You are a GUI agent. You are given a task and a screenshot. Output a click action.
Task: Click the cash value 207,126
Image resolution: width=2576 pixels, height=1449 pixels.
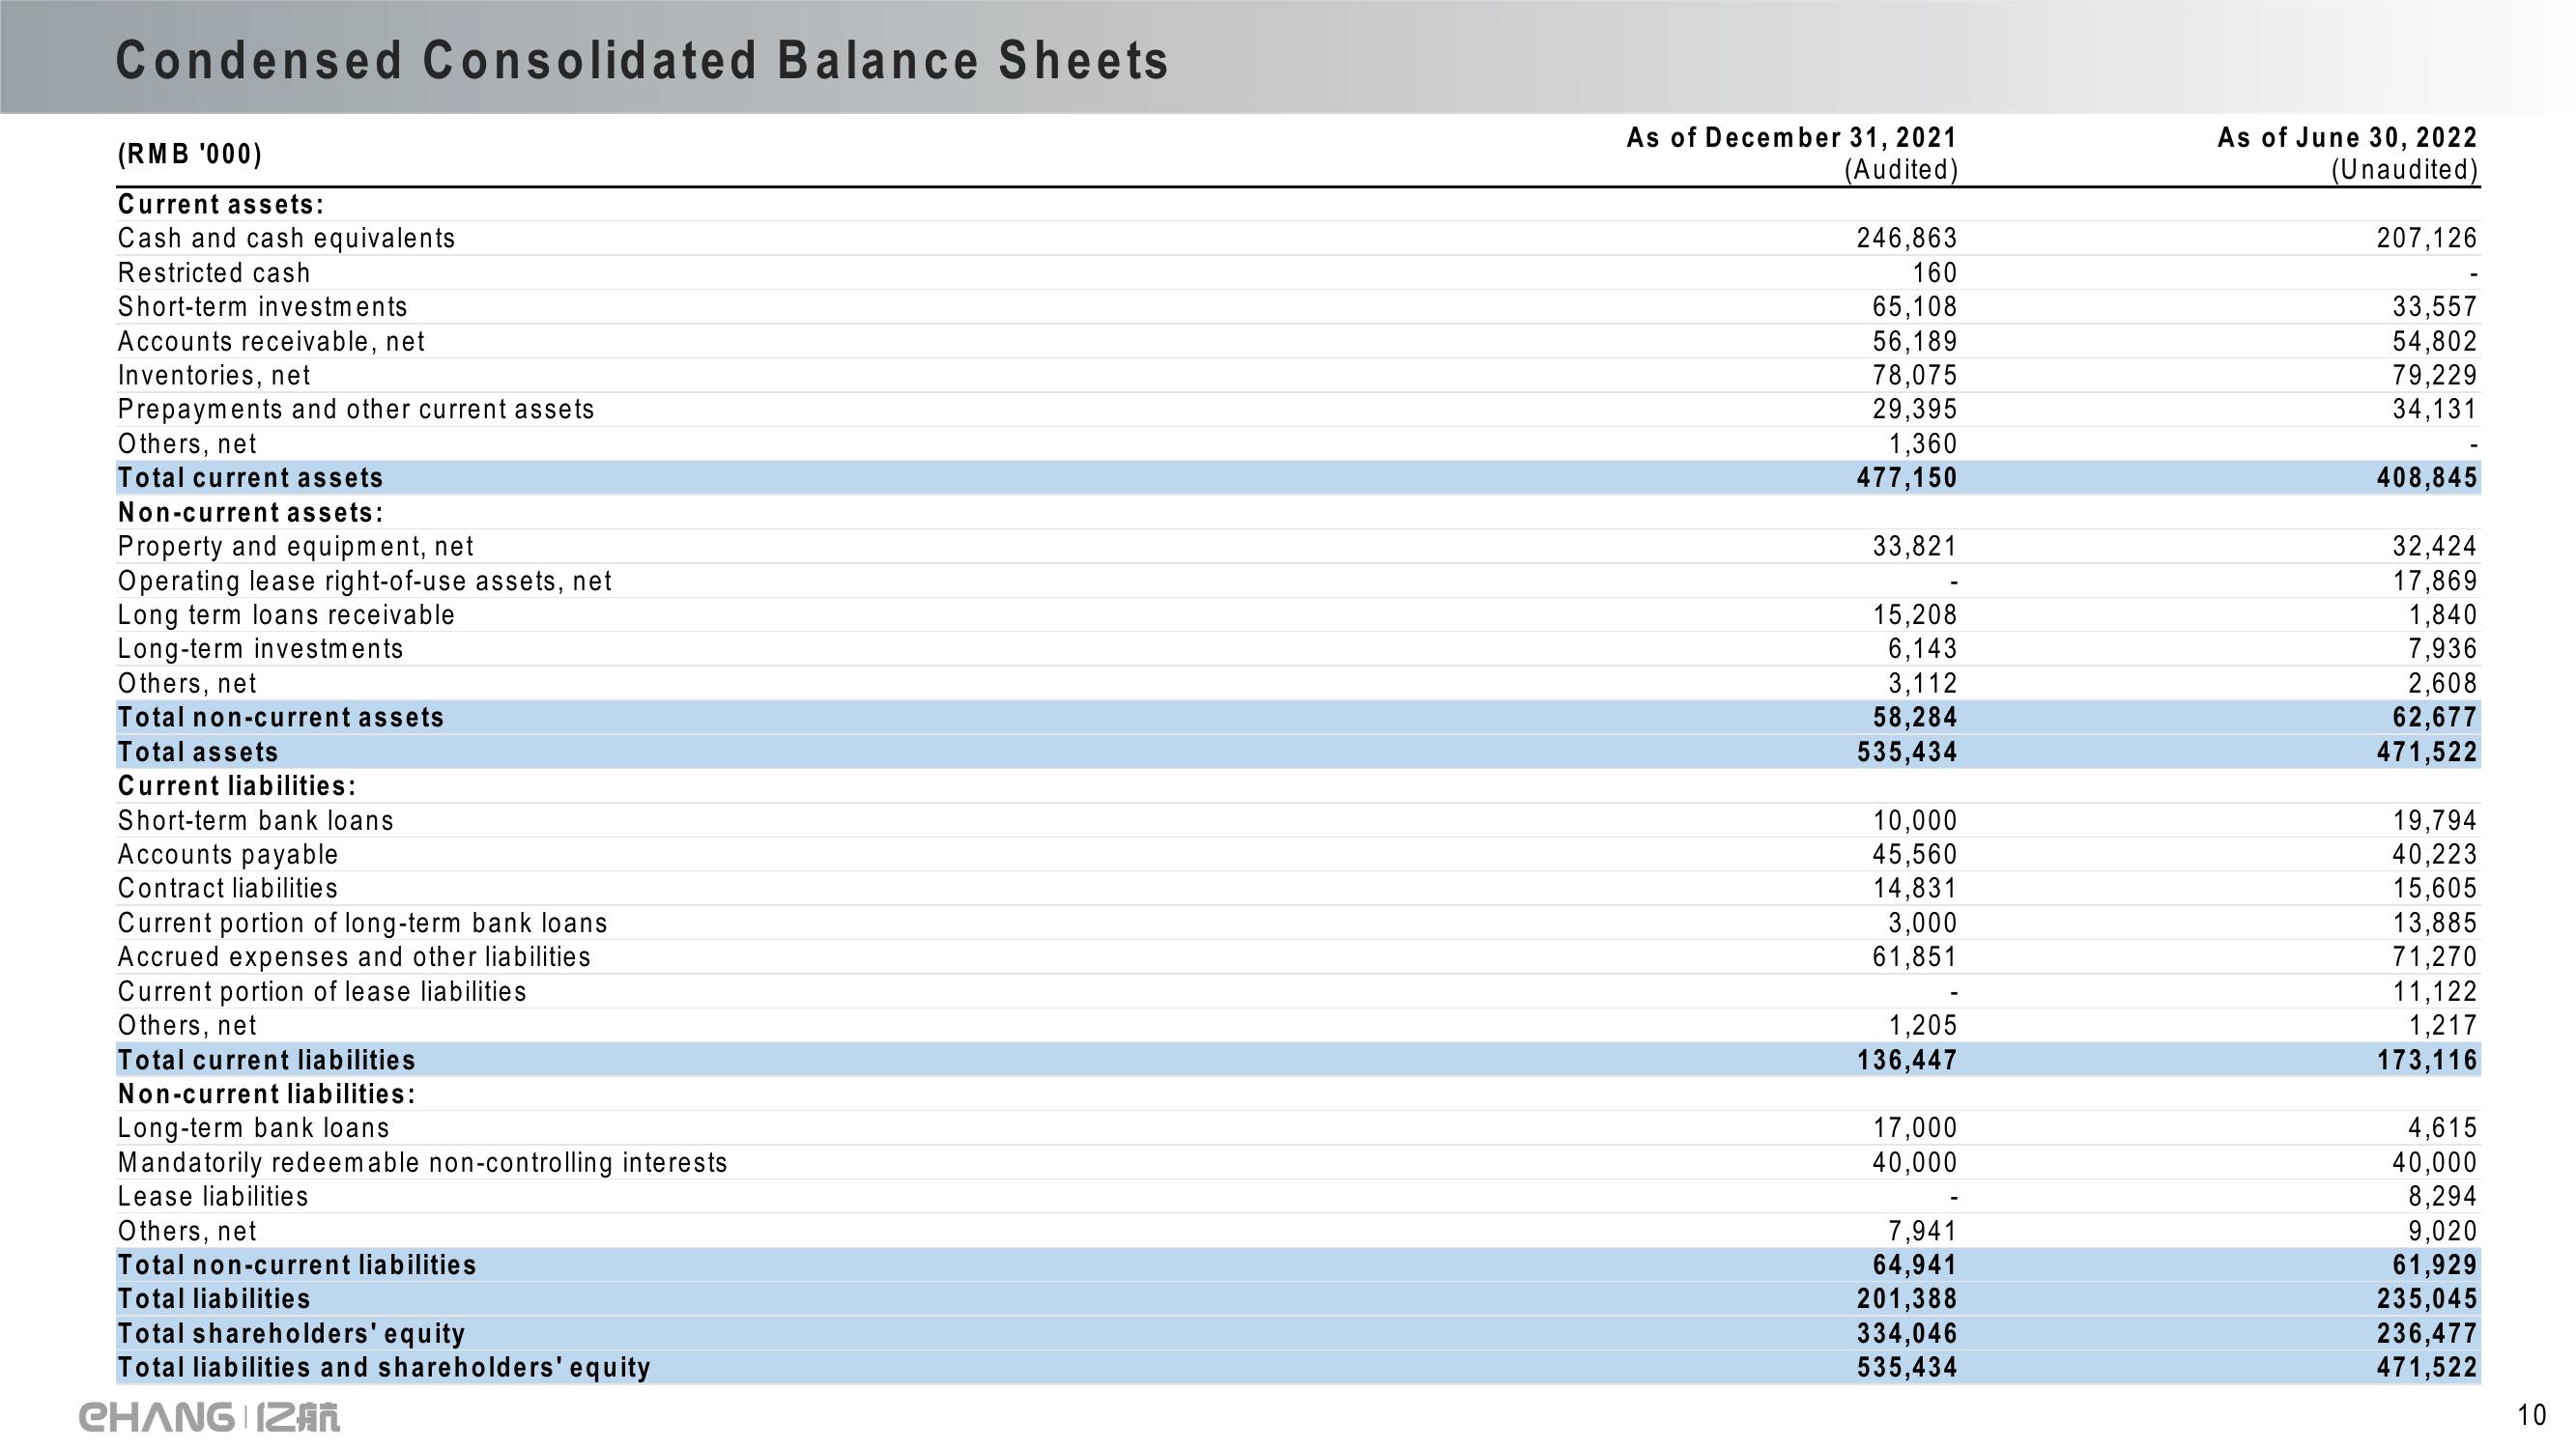click(2428, 238)
